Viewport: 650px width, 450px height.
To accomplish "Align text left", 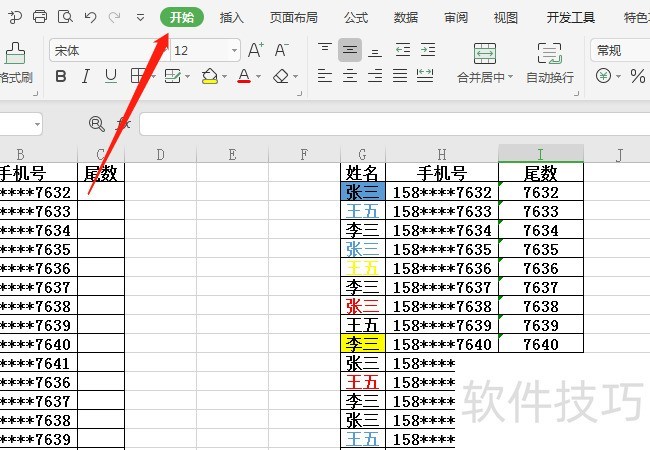I will point(325,76).
